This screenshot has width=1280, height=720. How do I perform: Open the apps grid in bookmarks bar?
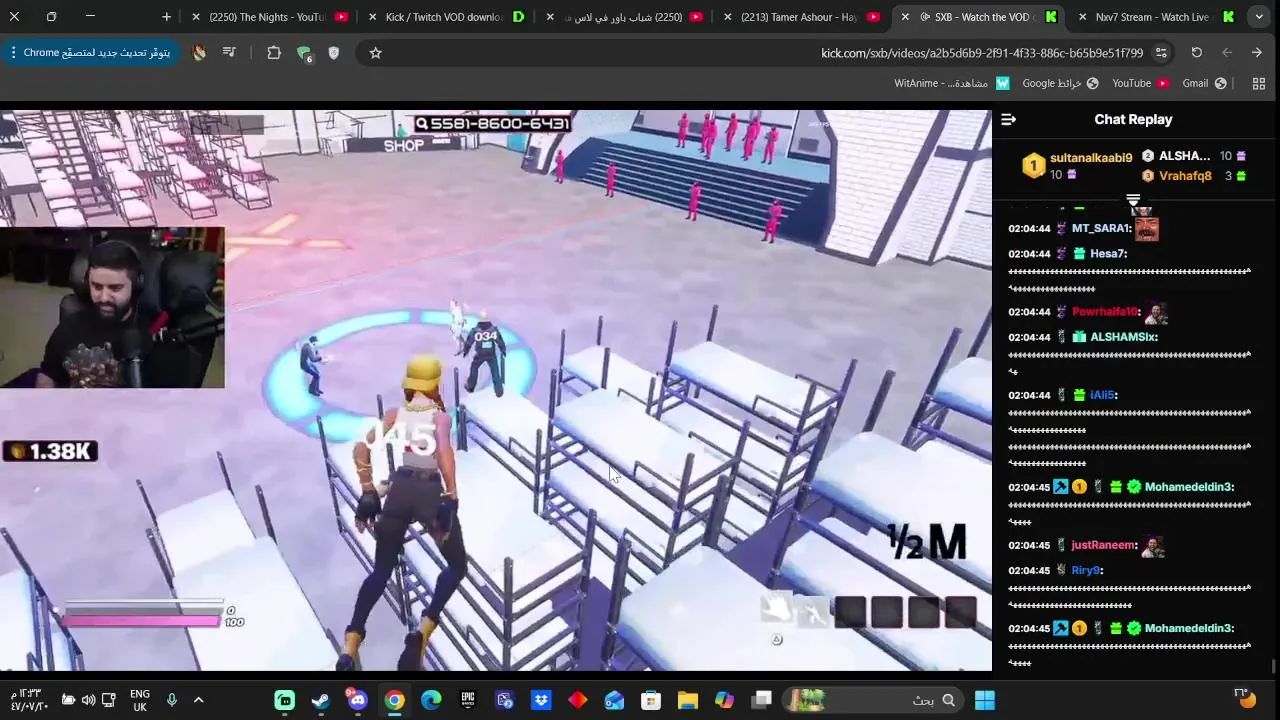click(x=1258, y=84)
